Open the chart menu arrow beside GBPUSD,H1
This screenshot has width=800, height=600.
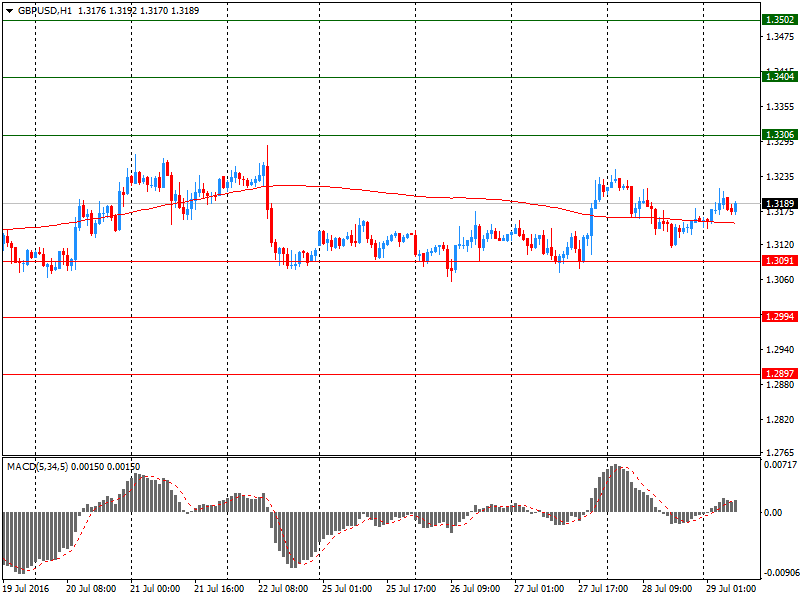coord(9,11)
